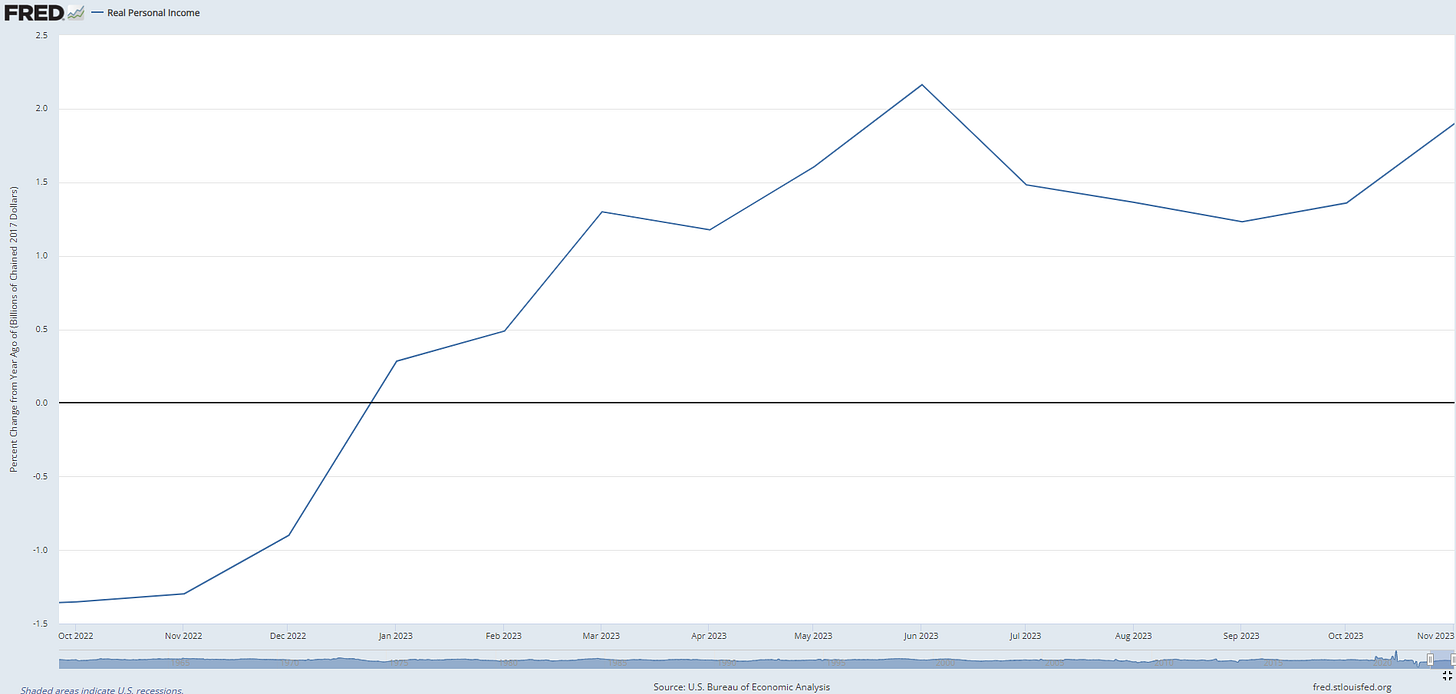This screenshot has height=694, width=1456.
Task: Click the Apr 2023 data point on the line
Action: click(709, 230)
